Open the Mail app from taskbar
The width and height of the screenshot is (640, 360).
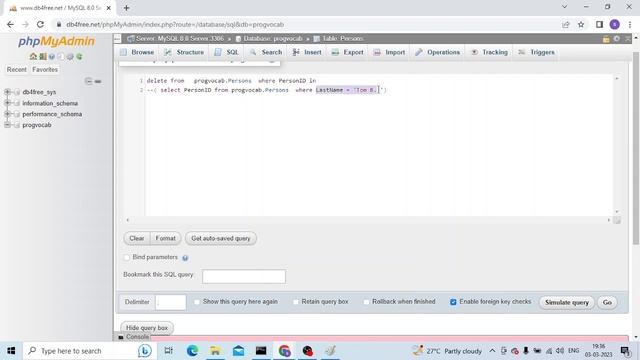238,351
